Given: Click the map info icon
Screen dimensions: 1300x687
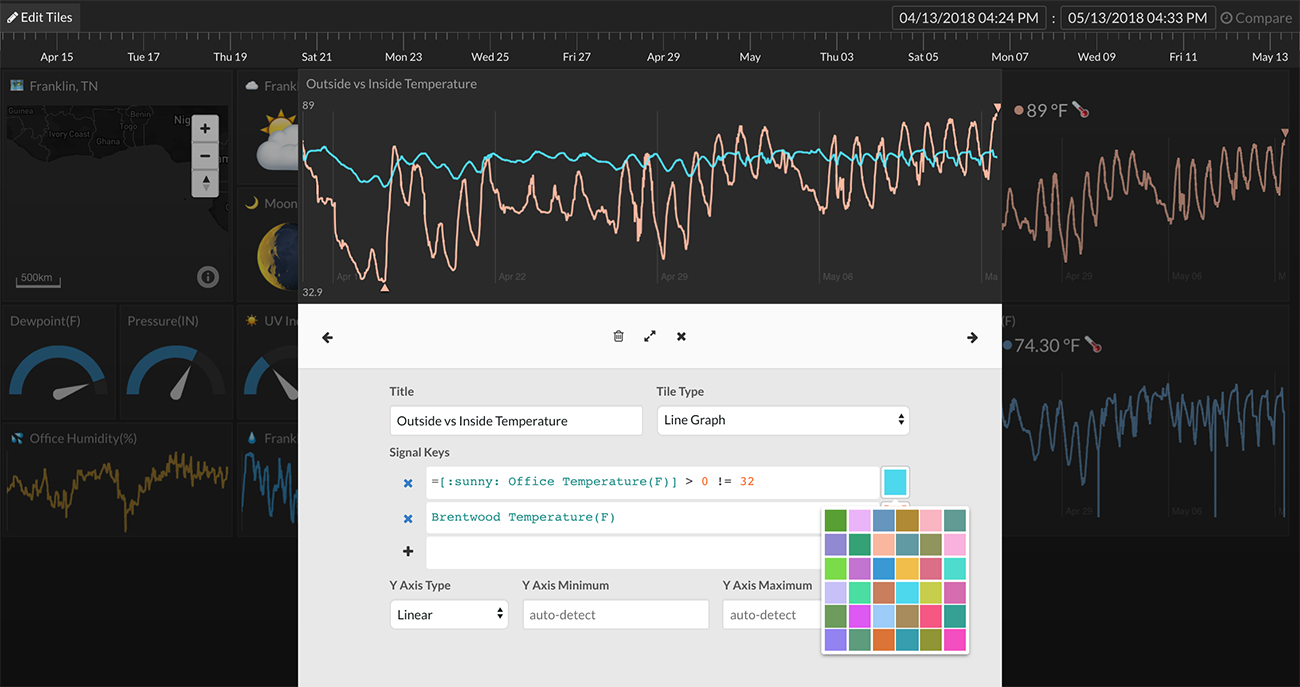Looking at the screenshot, I should click(x=208, y=277).
